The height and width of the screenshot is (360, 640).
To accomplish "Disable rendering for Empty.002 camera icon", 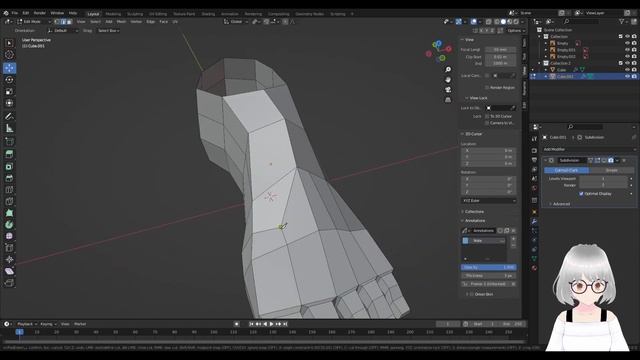I will (634, 56).
